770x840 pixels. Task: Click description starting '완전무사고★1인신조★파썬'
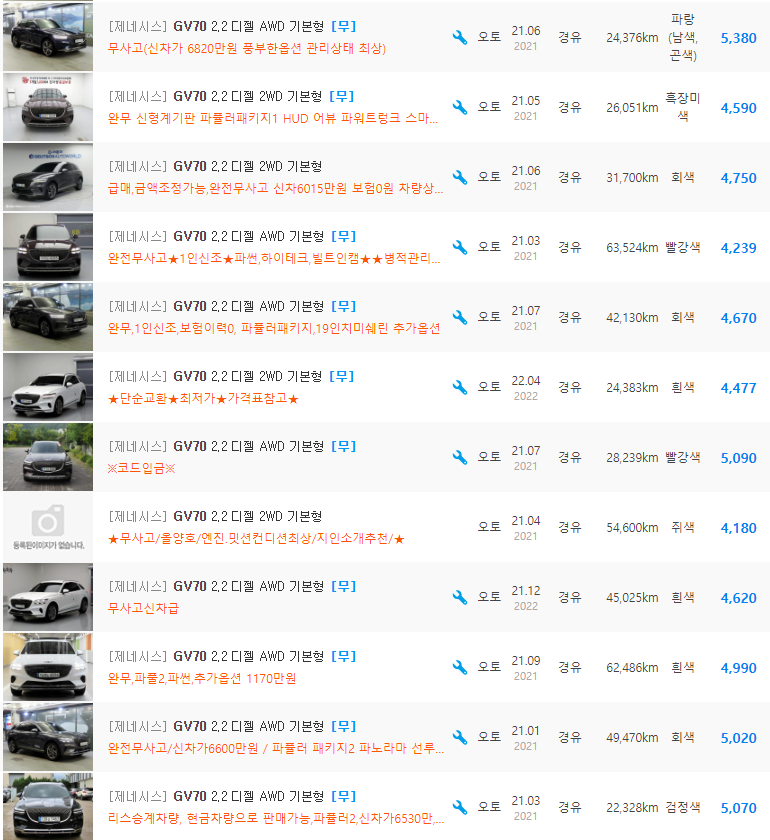click(274, 259)
